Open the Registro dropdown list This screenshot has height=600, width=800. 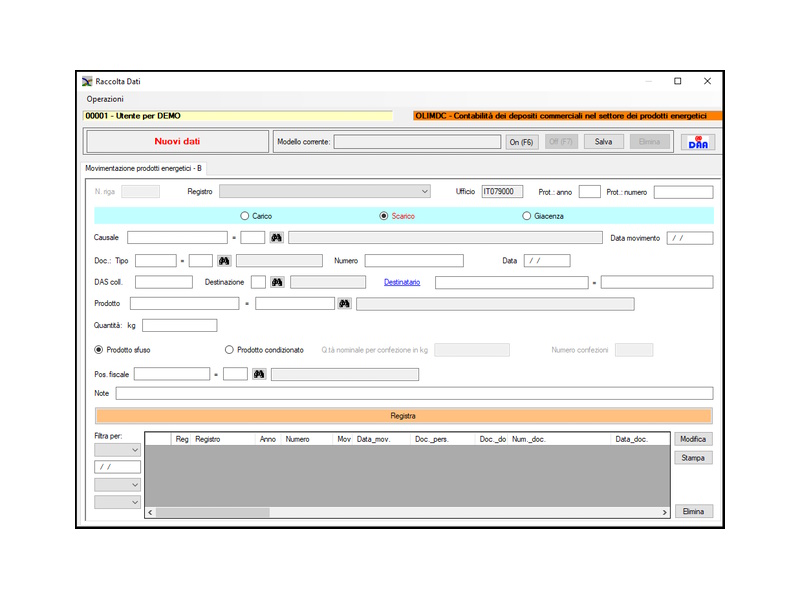pos(324,191)
